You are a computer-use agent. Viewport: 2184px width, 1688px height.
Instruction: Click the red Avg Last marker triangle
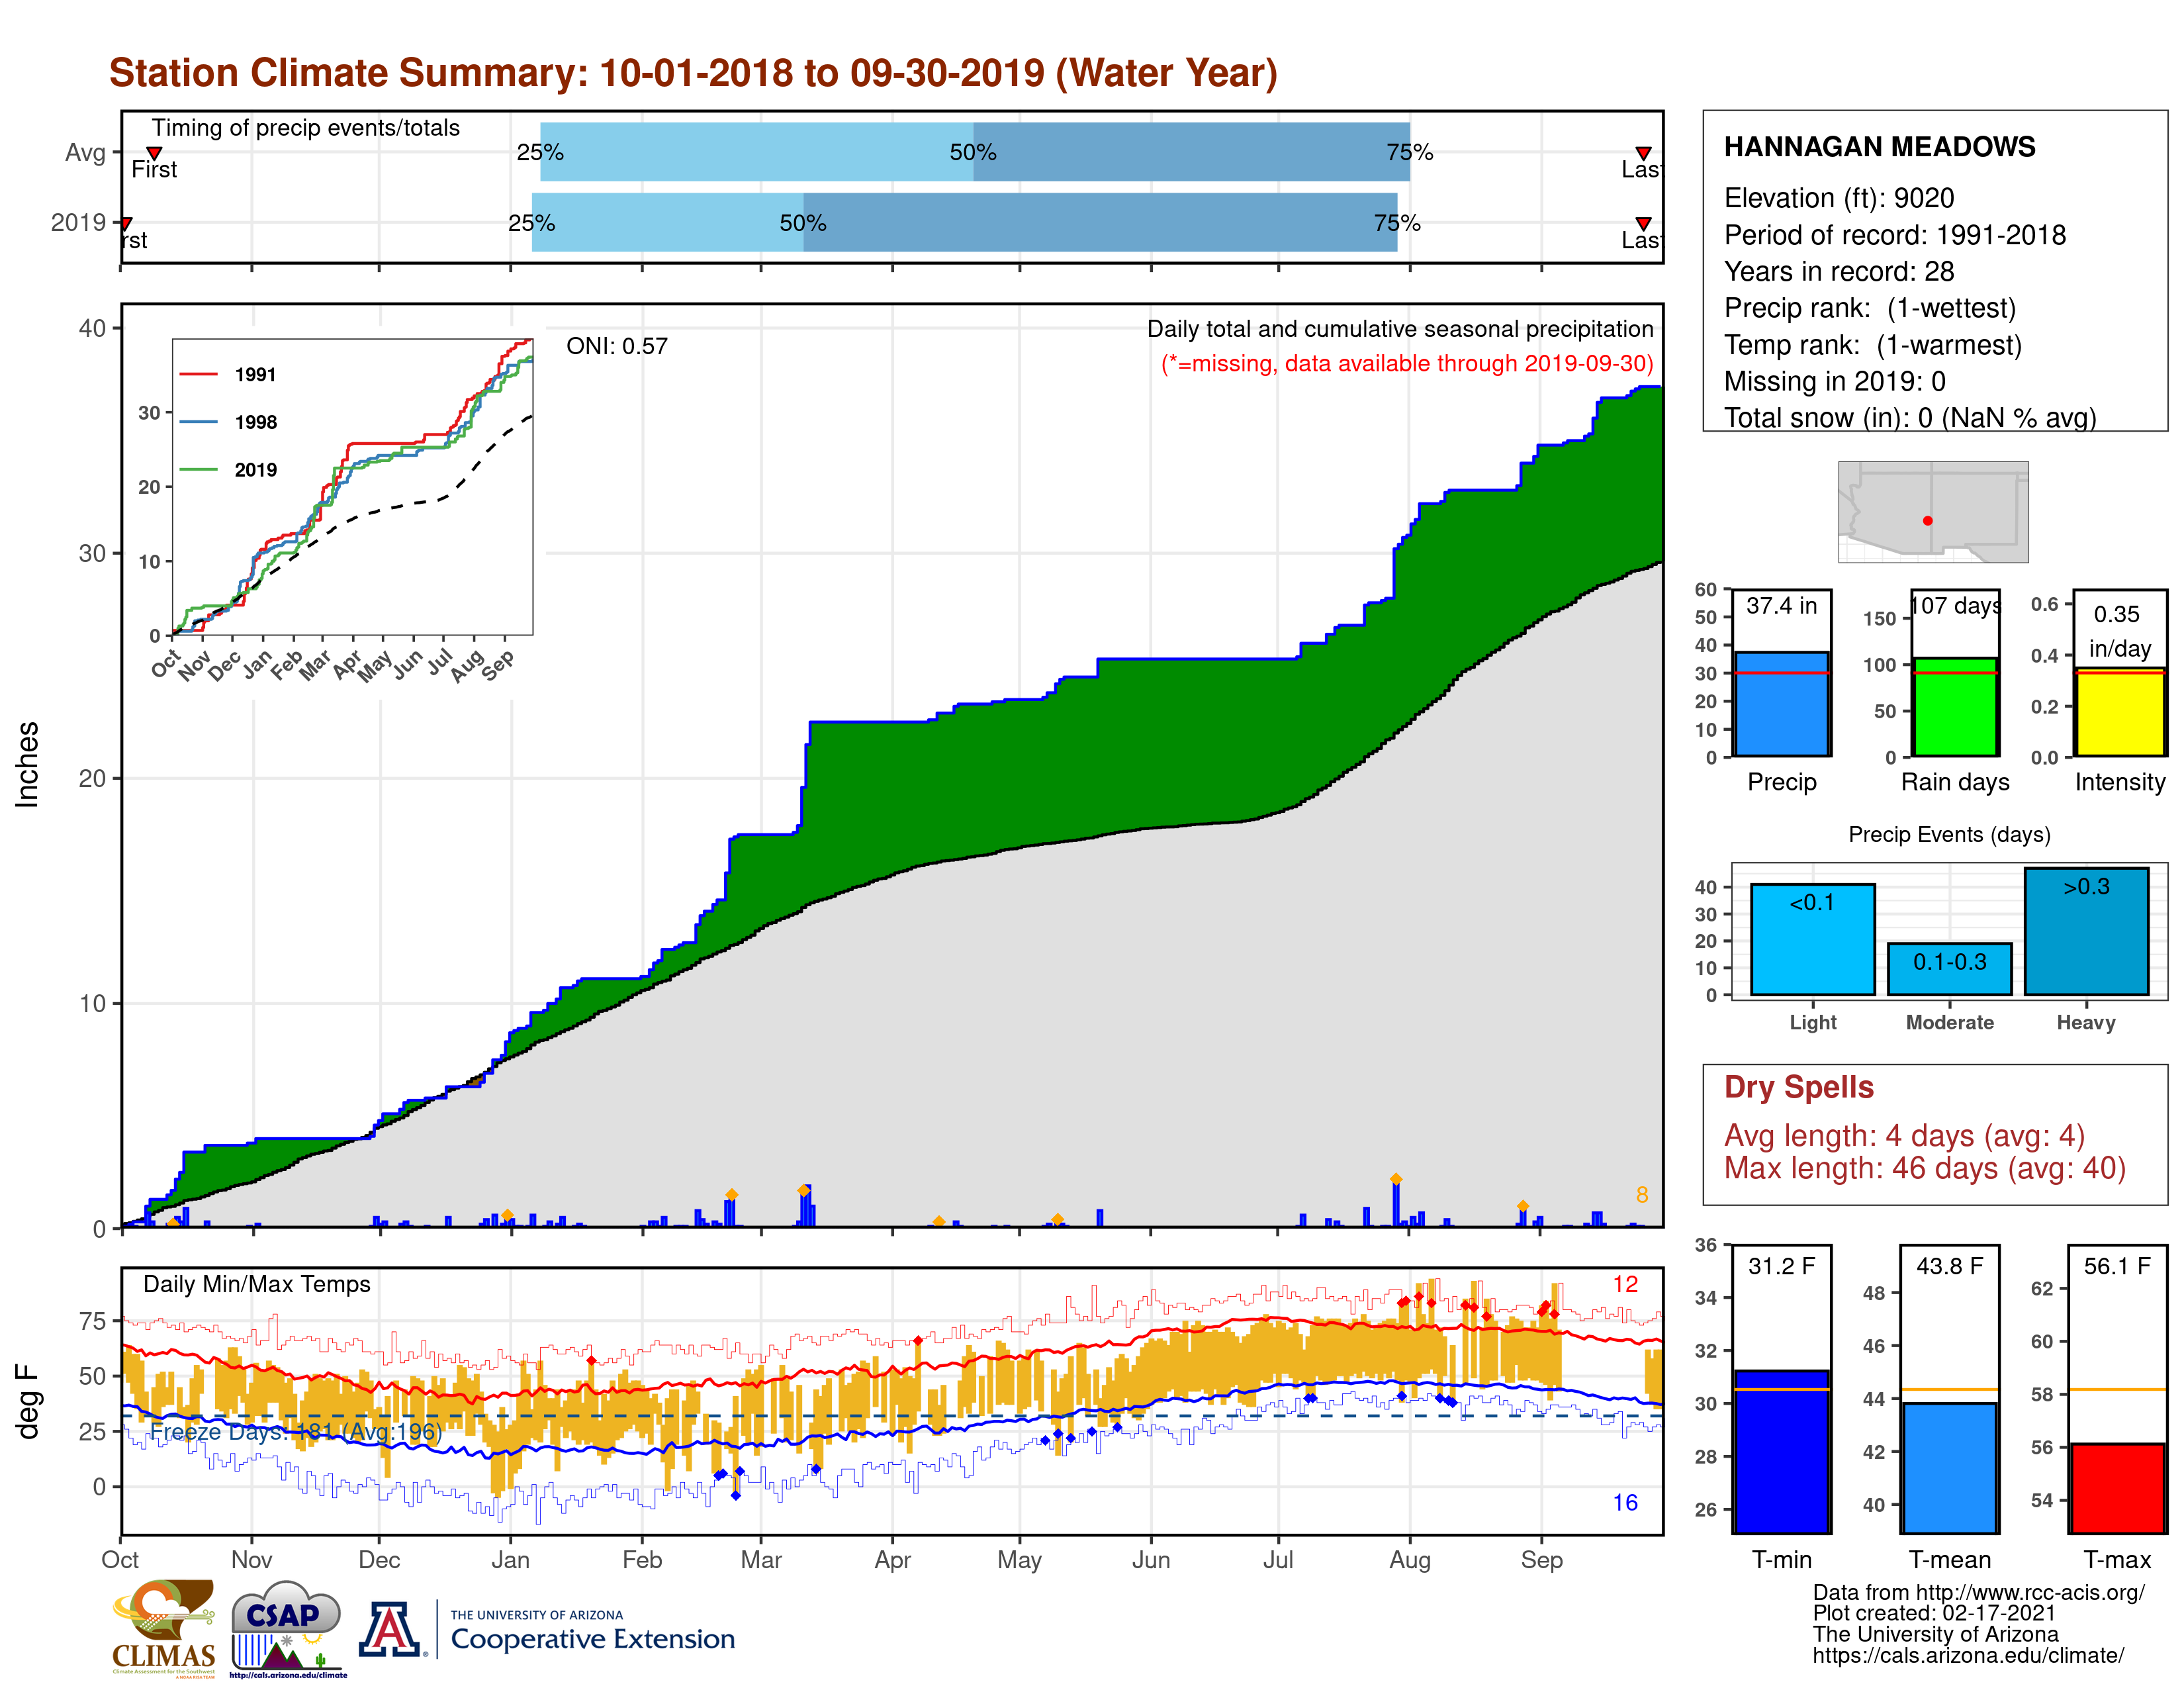pyautogui.click(x=1643, y=153)
